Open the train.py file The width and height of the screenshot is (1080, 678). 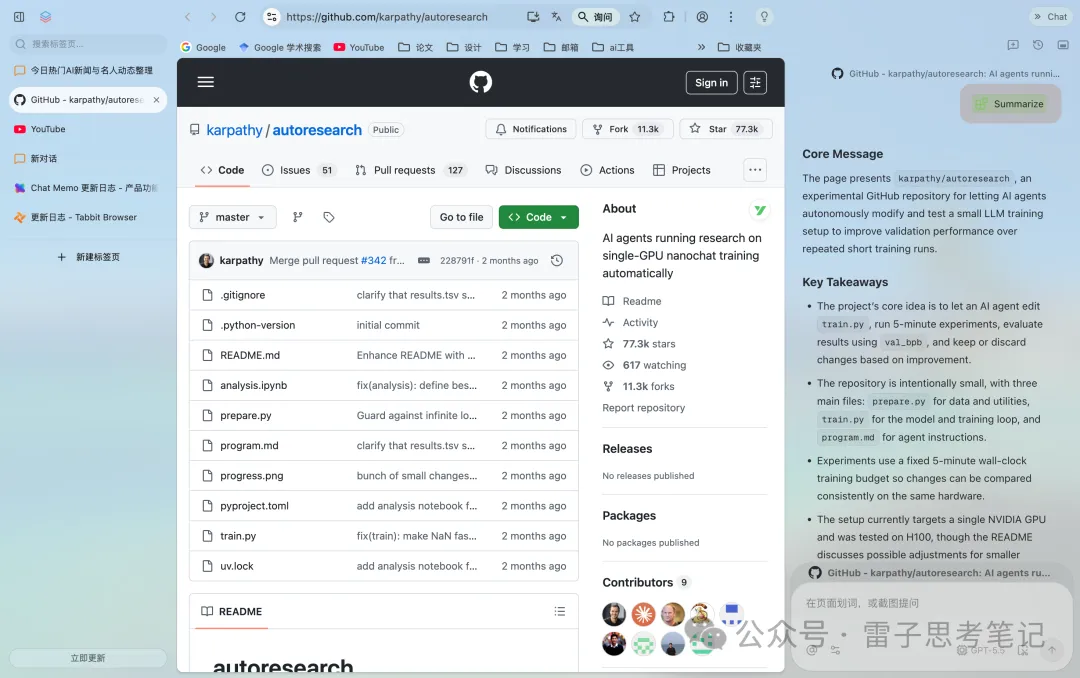pyautogui.click(x=238, y=535)
